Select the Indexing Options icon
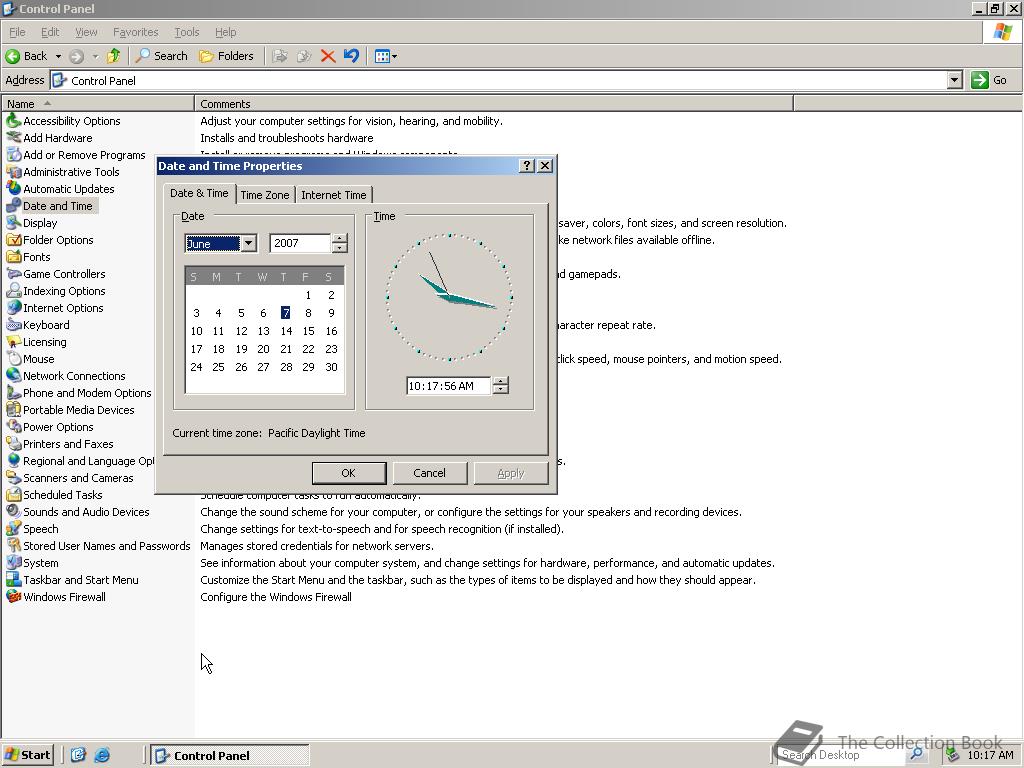 (13, 291)
